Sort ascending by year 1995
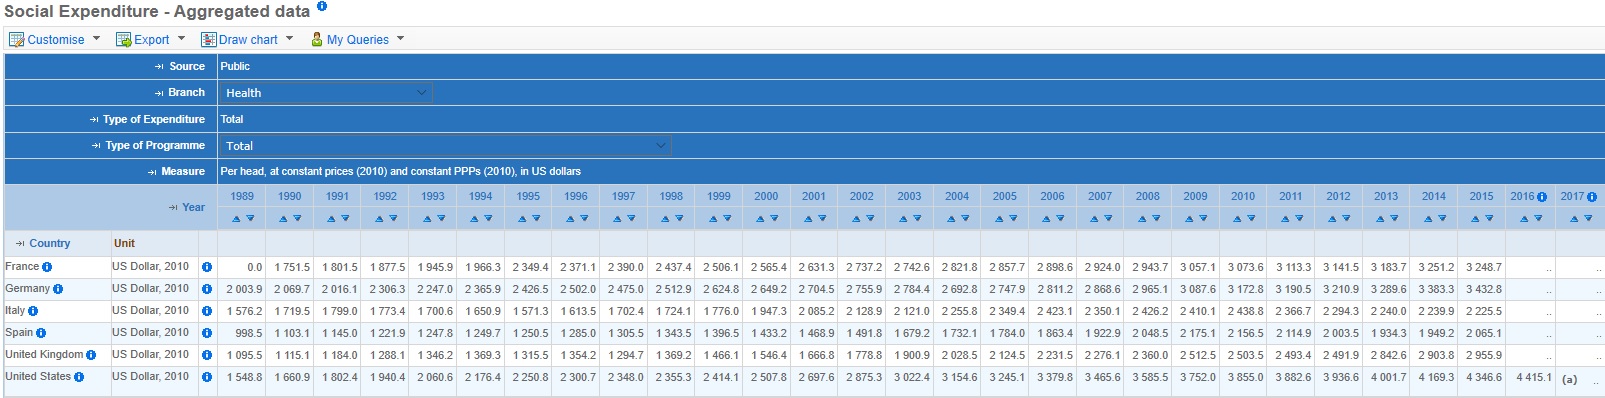 (522, 218)
